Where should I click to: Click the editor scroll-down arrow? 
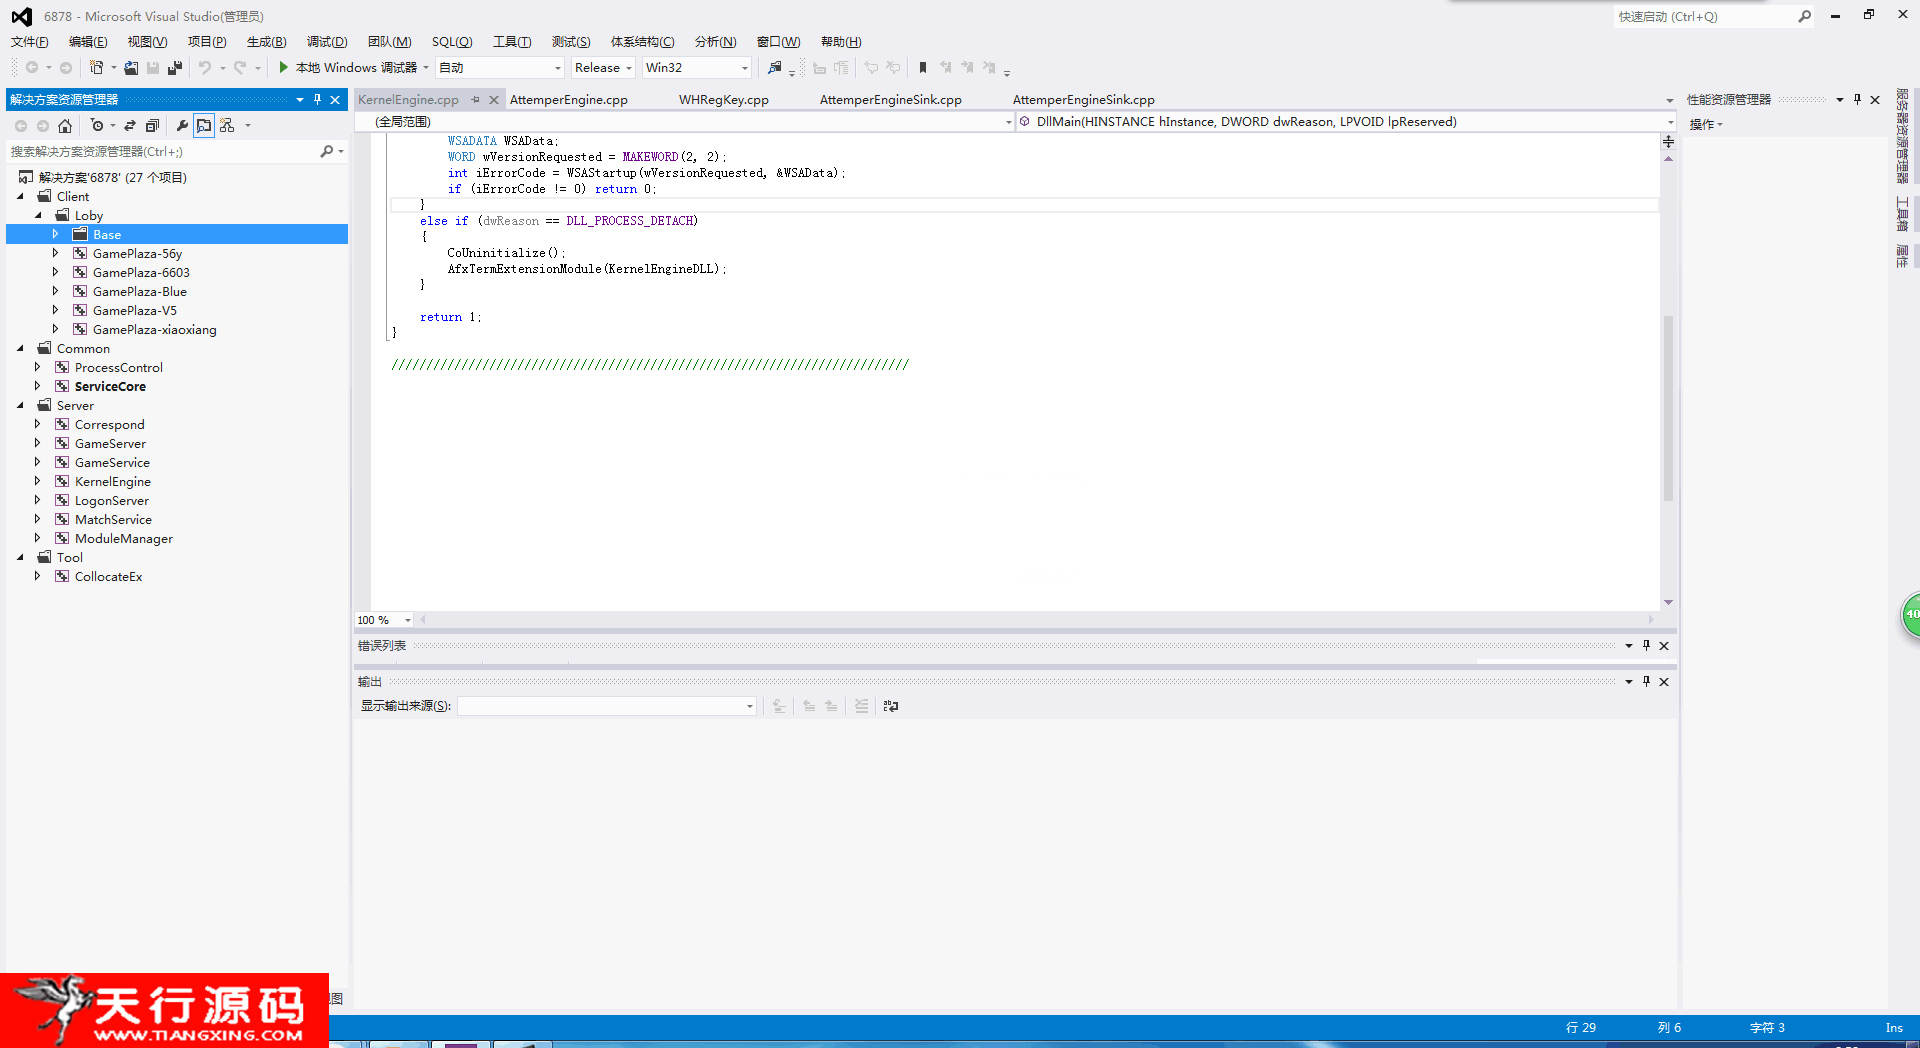1668,602
